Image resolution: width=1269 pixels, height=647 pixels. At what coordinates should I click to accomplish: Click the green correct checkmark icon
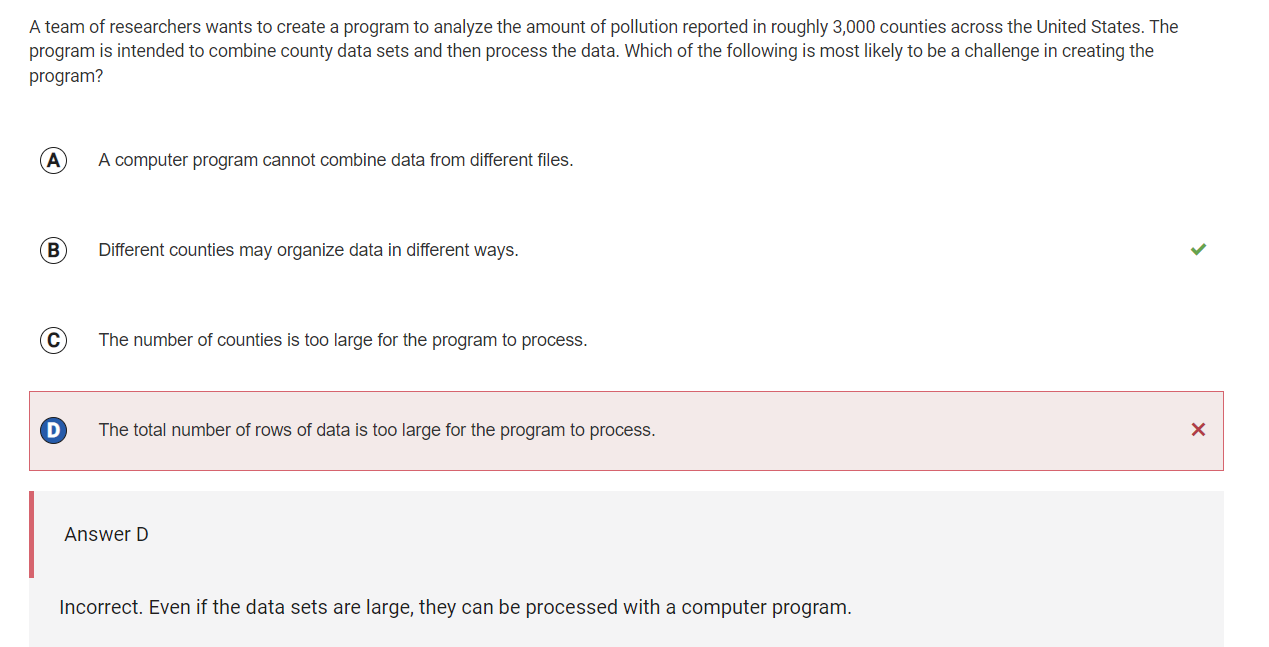pyautogui.click(x=1198, y=249)
